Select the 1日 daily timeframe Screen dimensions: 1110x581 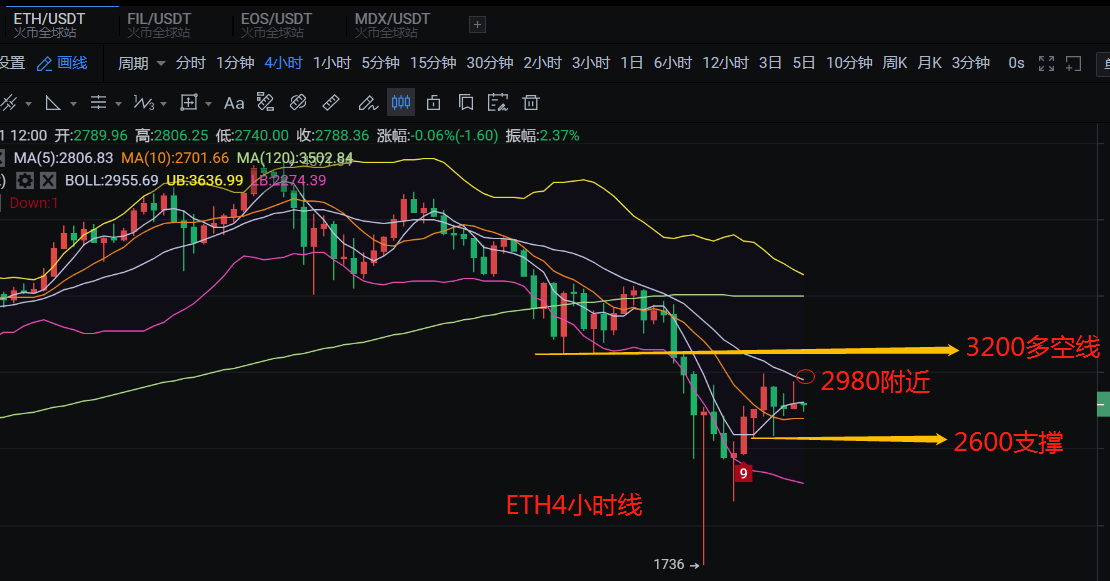(631, 63)
